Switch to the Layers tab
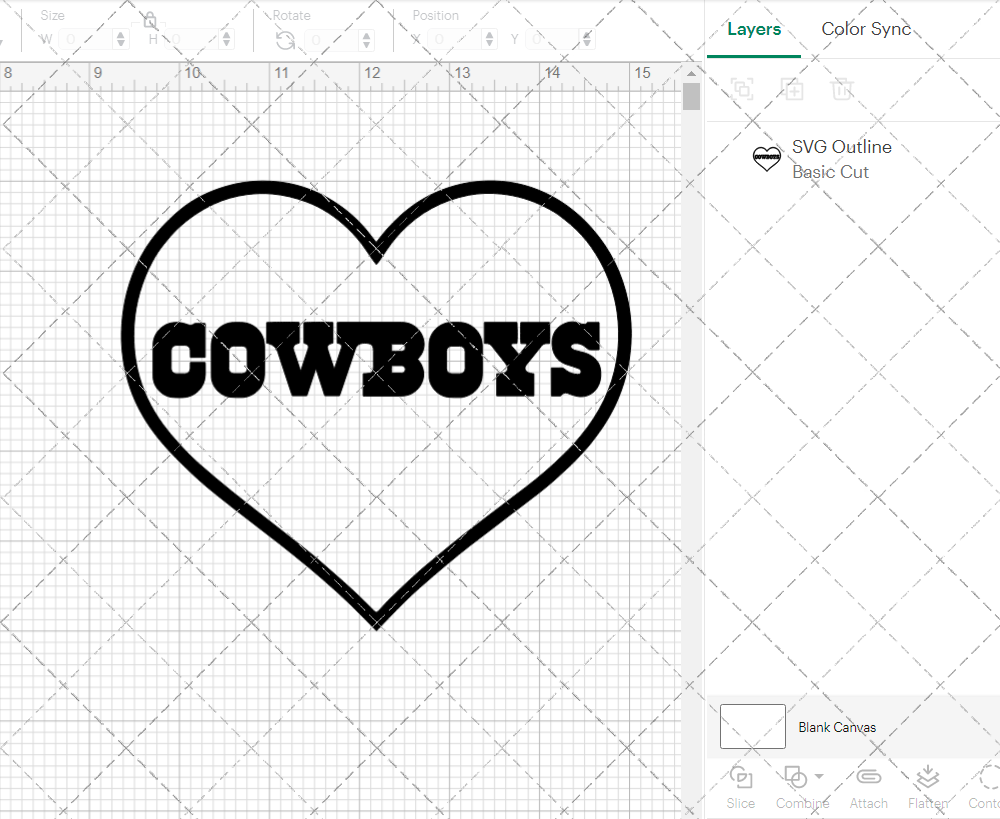 click(754, 29)
